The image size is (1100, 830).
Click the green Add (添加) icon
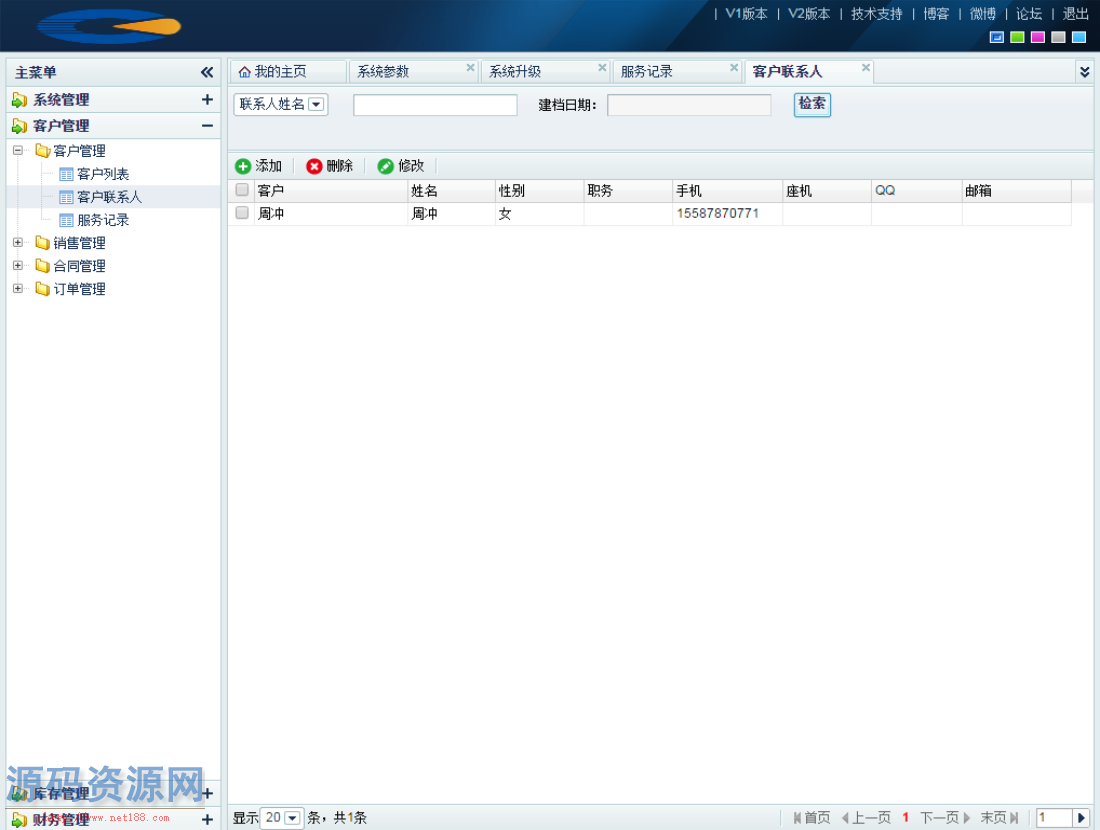245,166
